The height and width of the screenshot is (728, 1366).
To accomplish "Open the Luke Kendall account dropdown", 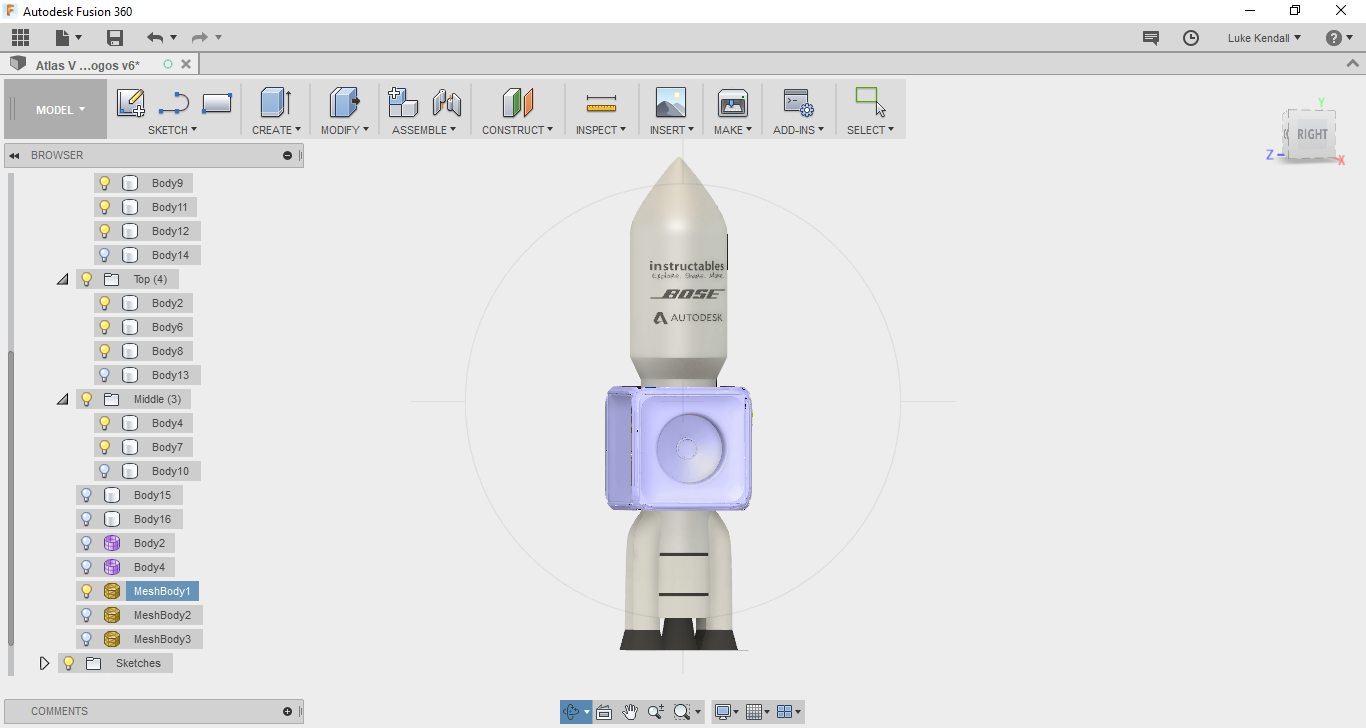I will [1264, 38].
